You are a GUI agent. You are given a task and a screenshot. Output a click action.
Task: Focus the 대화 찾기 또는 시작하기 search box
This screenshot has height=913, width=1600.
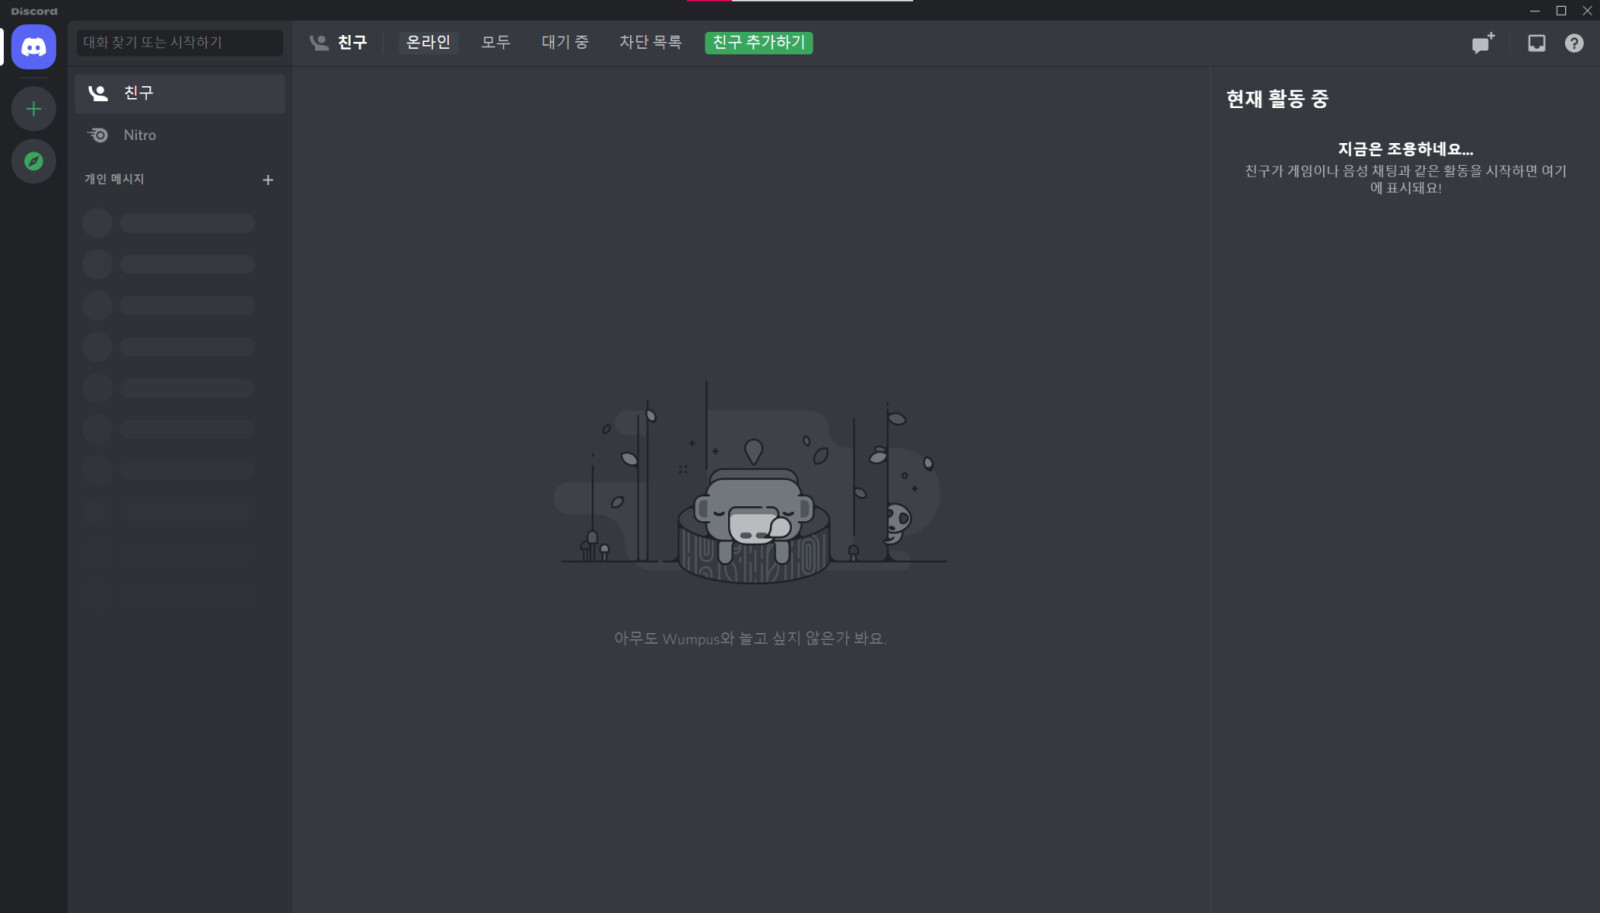[x=180, y=42]
